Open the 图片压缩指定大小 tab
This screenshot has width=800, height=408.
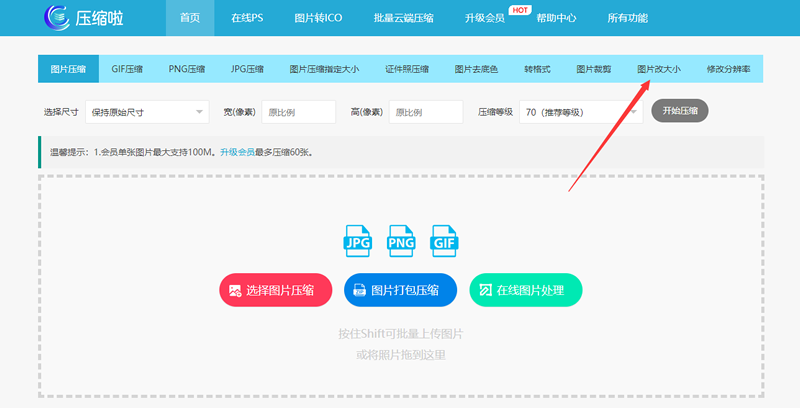324,69
